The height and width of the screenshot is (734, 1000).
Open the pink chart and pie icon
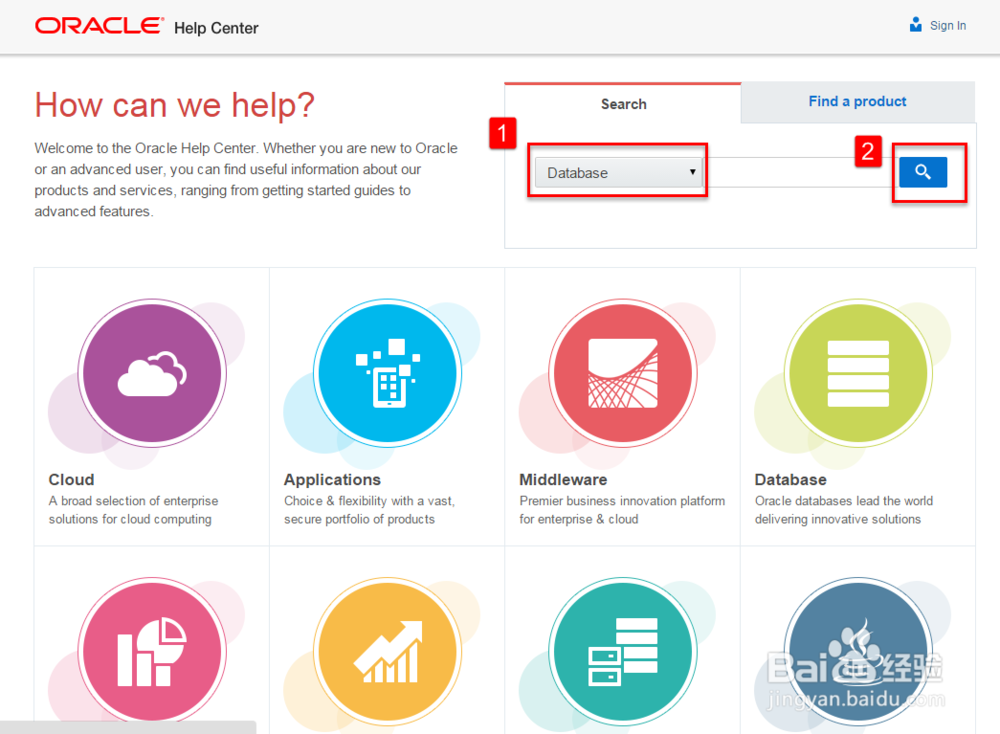click(x=152, y=652)
